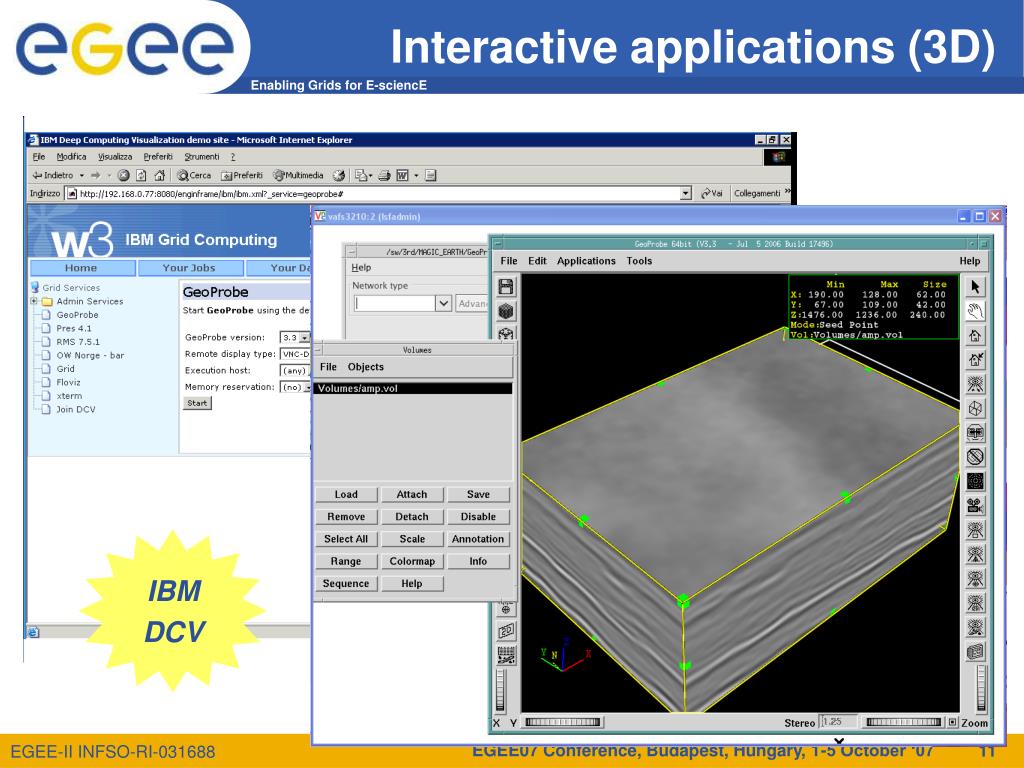Click the slider right of Stereo value
1024x768 pixels.
[903, 722]
